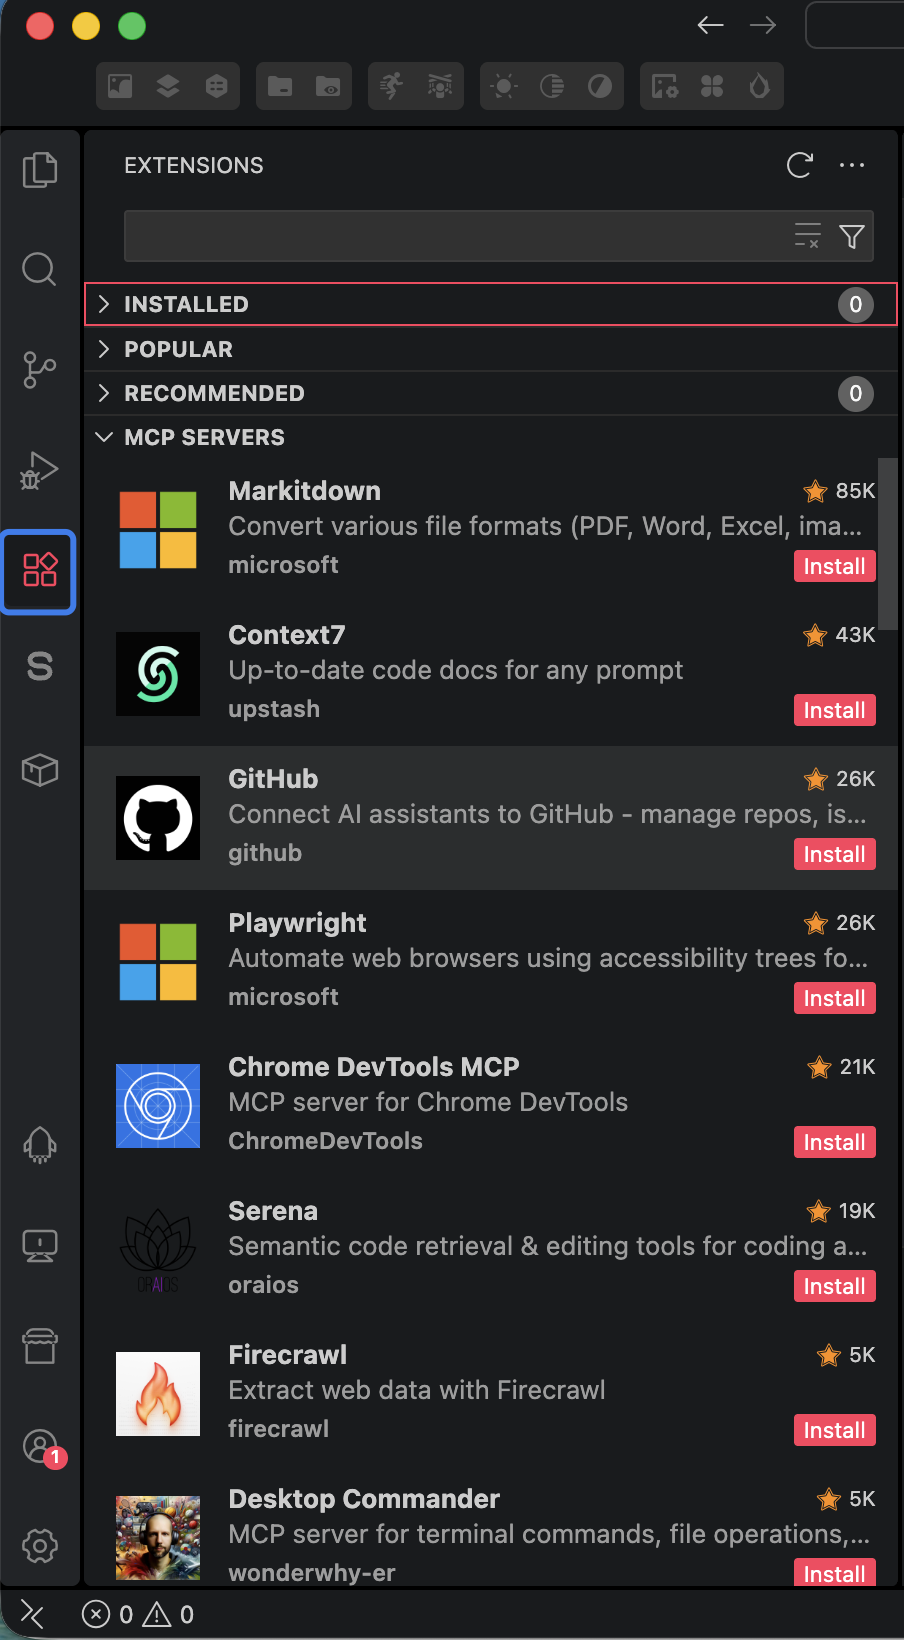Open Run and Debug view

(x=40, y=470)
